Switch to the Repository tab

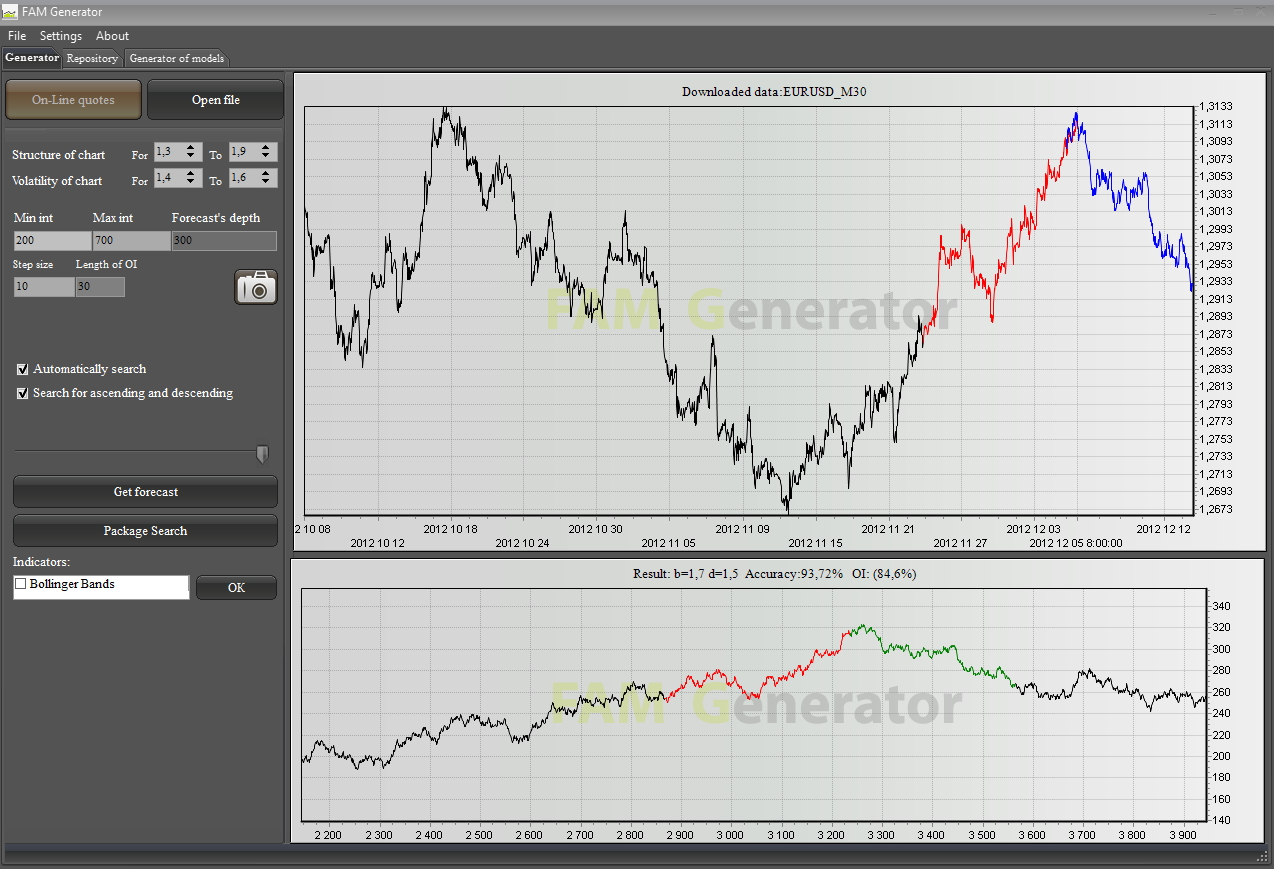(92, 58)
